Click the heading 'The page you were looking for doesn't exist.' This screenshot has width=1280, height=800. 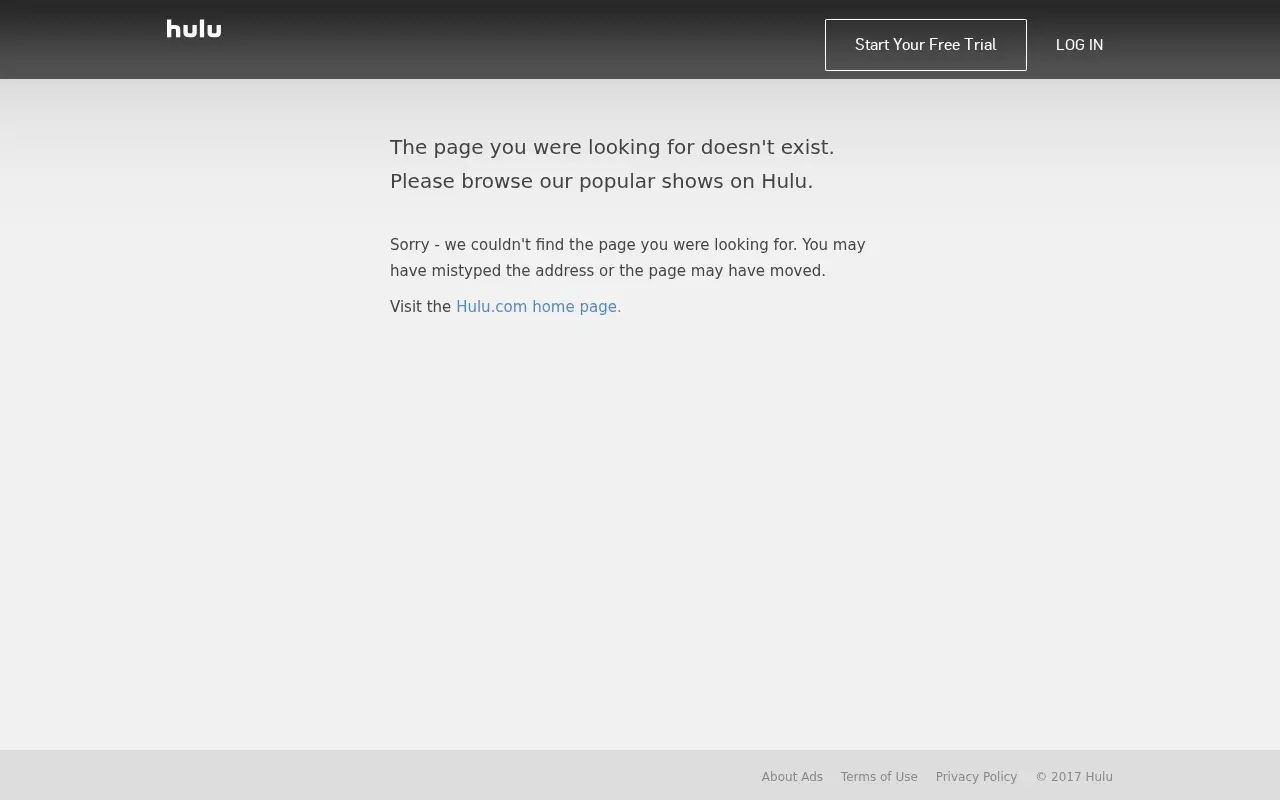click(x=612, y=147)
